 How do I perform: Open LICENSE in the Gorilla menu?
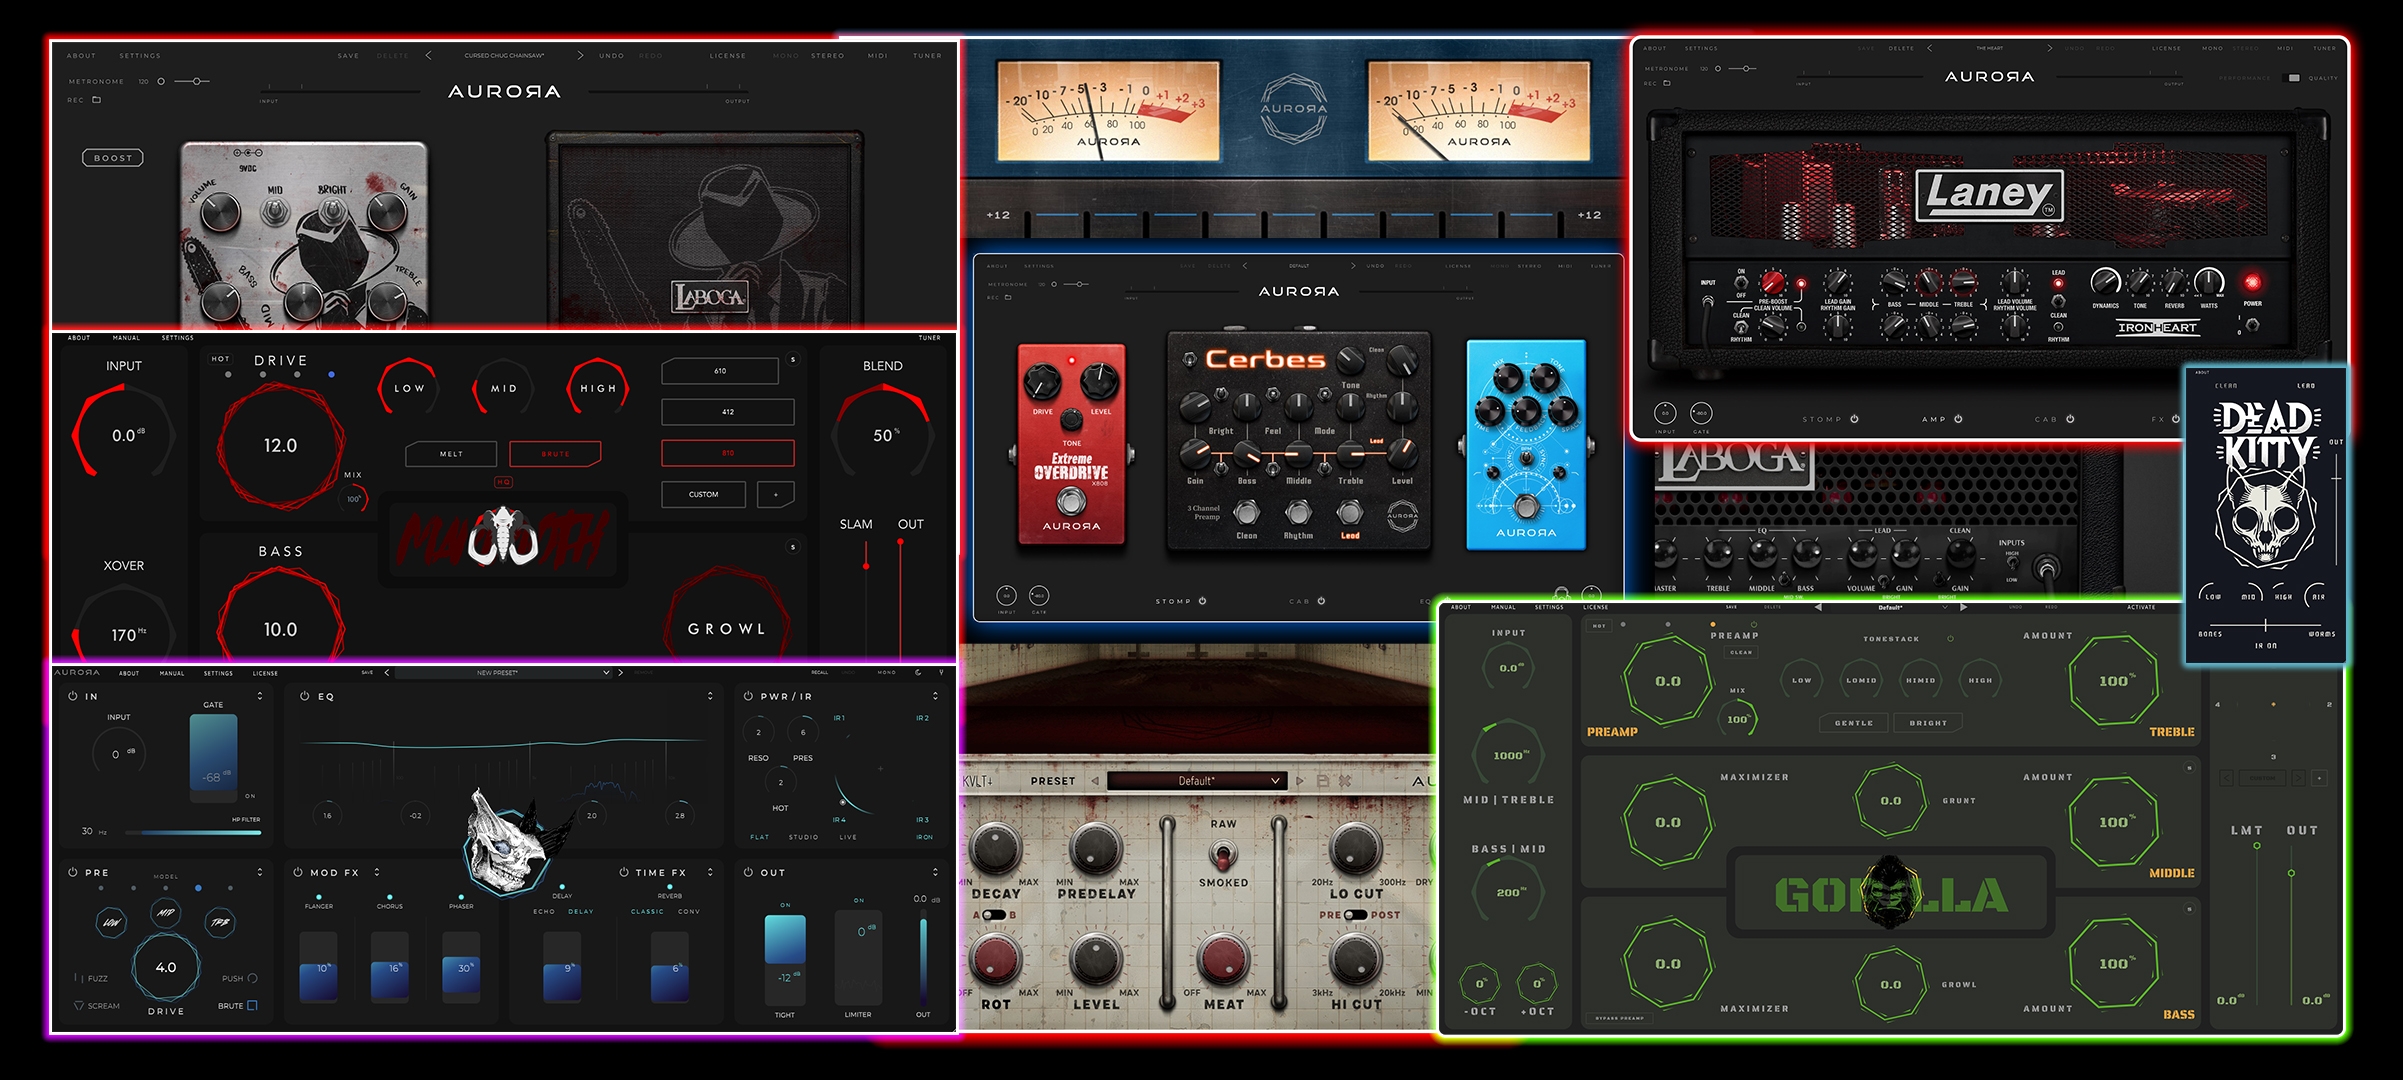tap(1596, 607)
